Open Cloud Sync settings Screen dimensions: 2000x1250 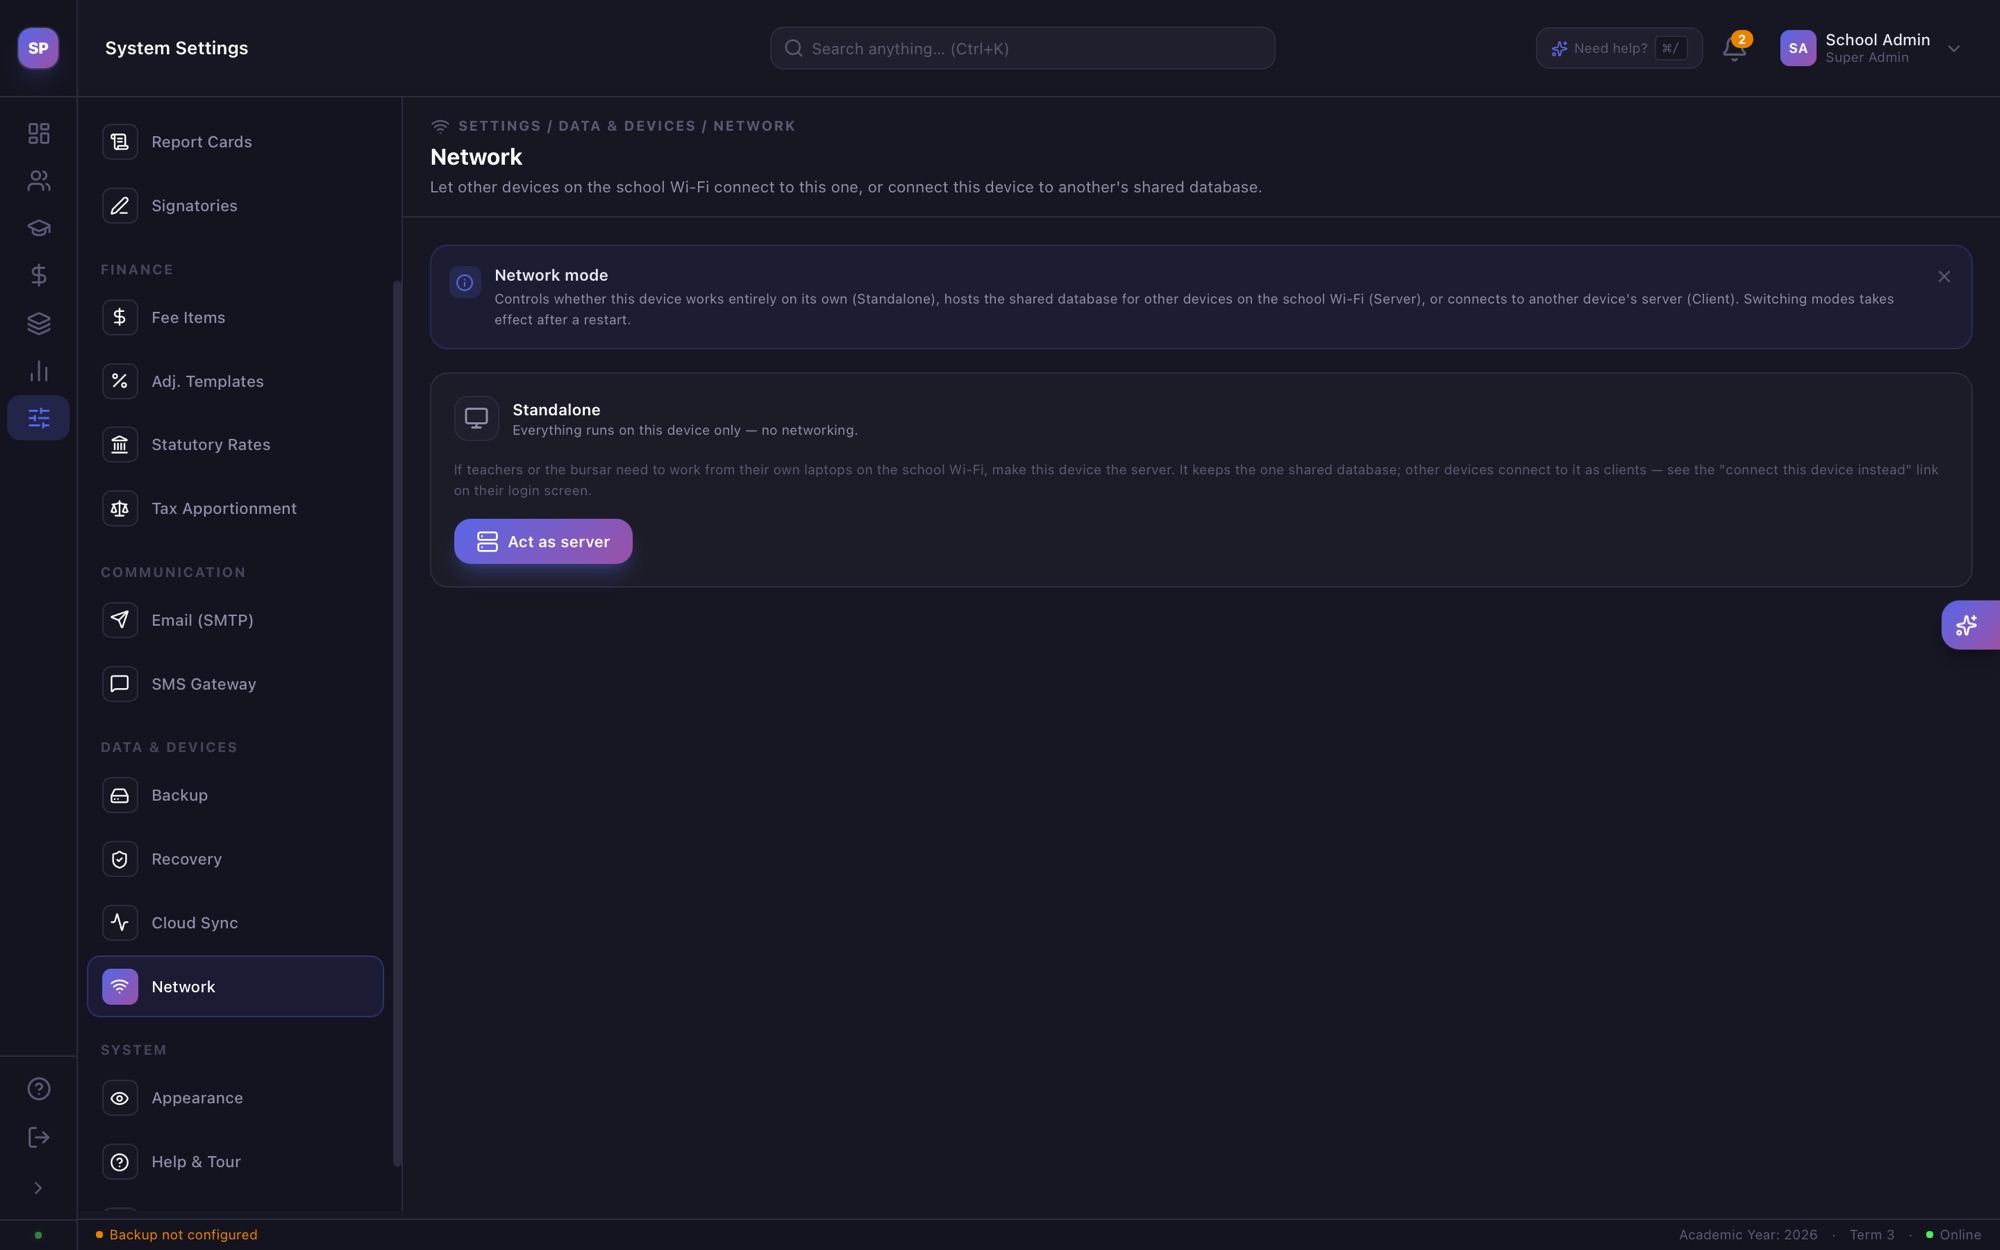(x=235, y=923)
